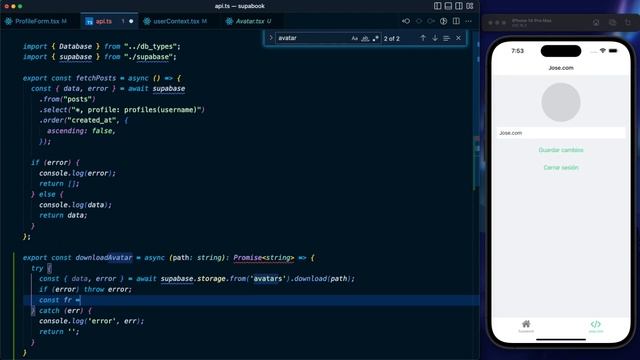The height and width of the screenshot is (360, 640).
Task: Open changes icon in editor toolbar
Action: 444,21
